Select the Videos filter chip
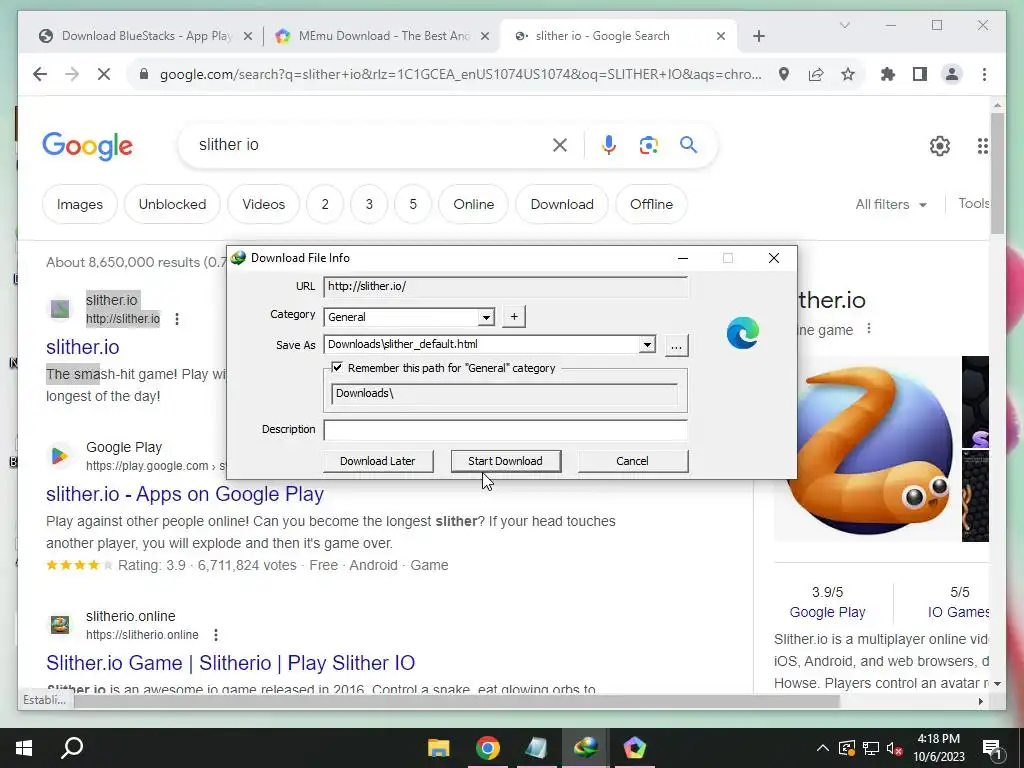Viewport: 1024px width, 768px height. tap(264, 204)
